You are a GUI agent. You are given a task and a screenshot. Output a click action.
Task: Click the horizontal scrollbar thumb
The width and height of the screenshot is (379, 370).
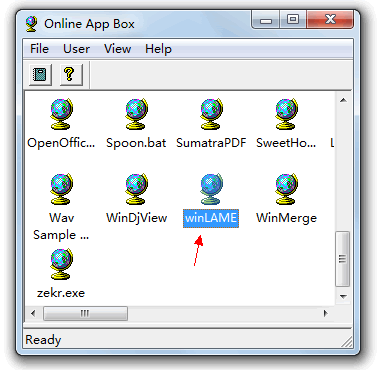coord(85,313)
